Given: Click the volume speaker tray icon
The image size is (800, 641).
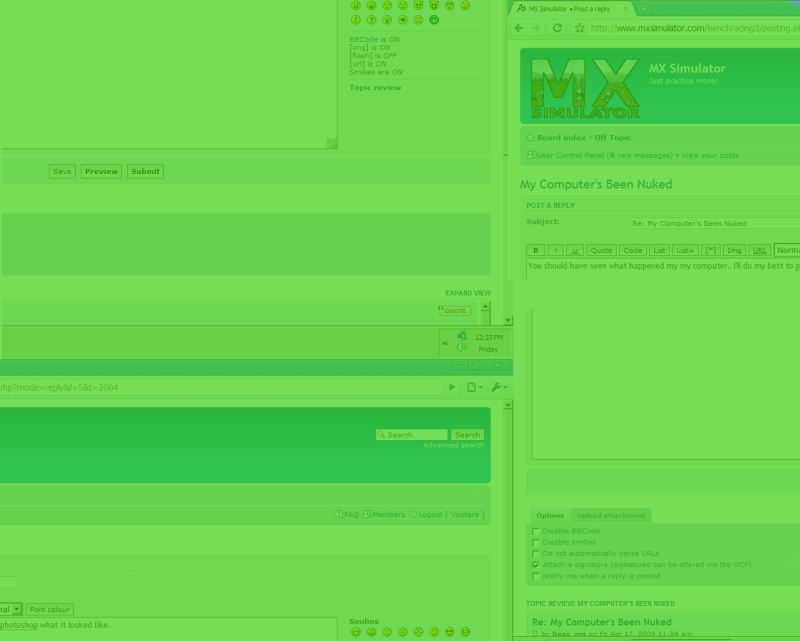Looking at the screenshot, I should click(462, 349).
